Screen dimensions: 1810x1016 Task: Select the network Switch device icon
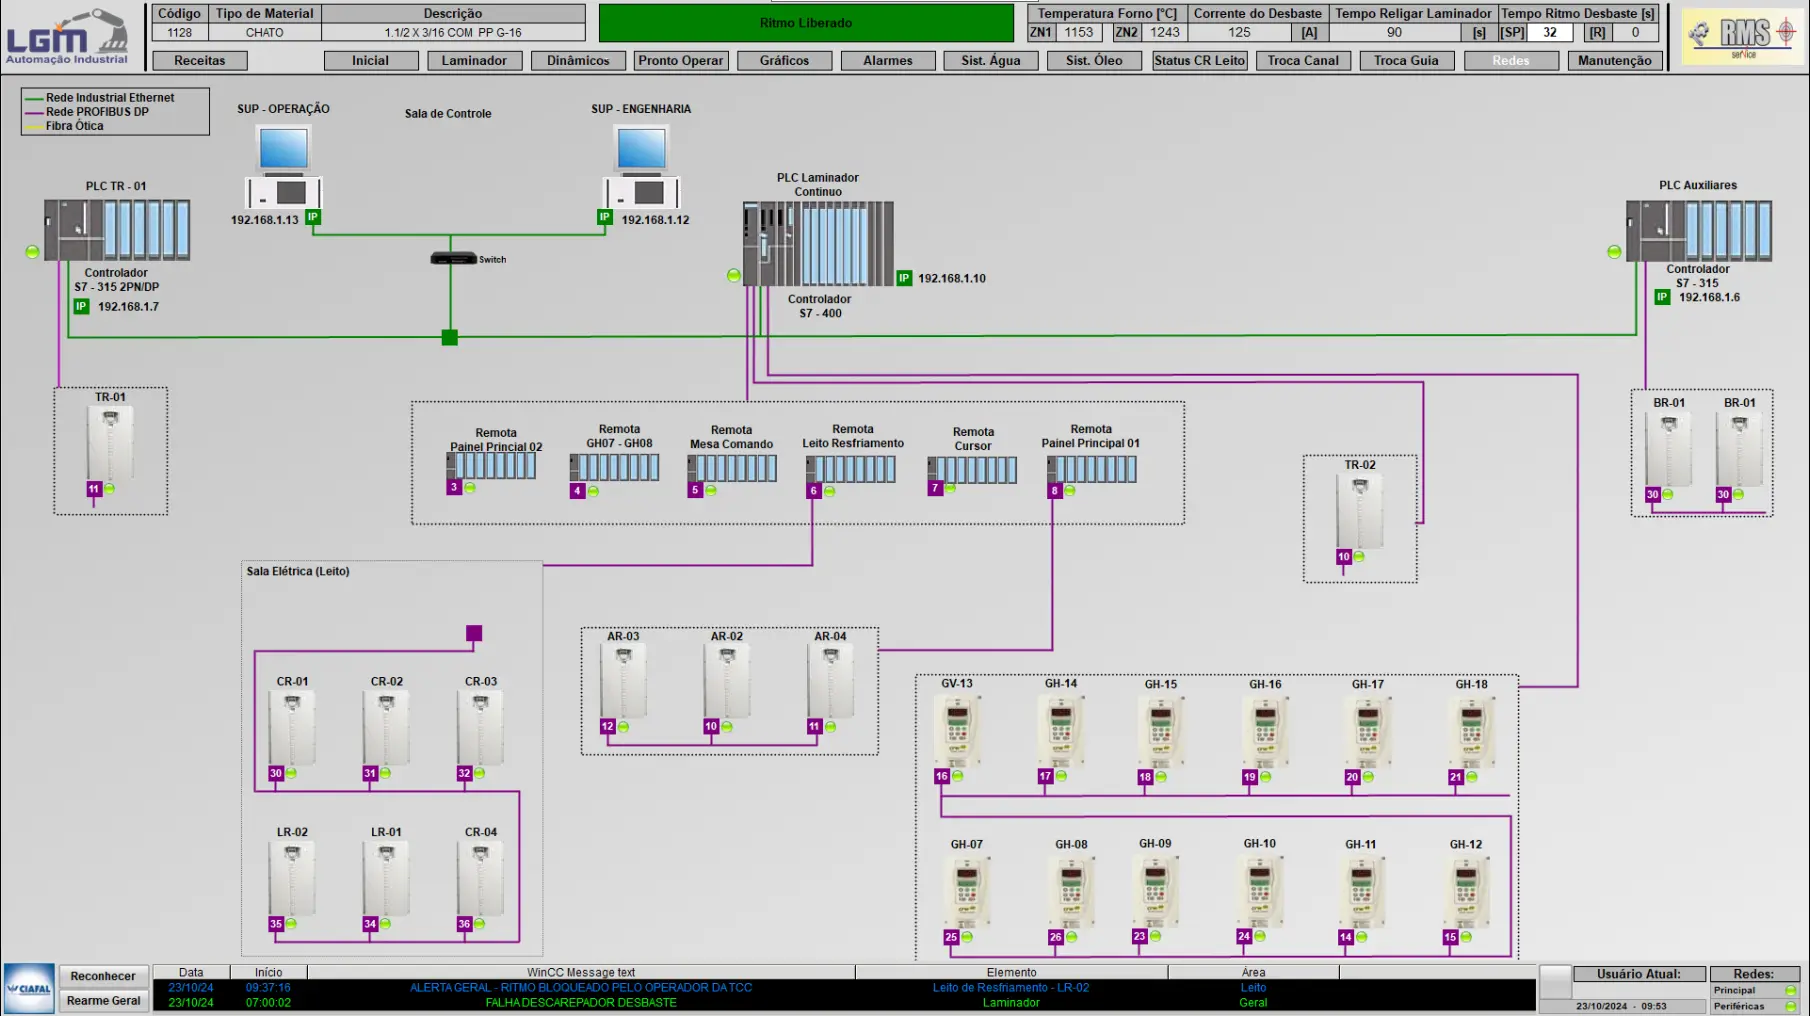pos(453,259)
